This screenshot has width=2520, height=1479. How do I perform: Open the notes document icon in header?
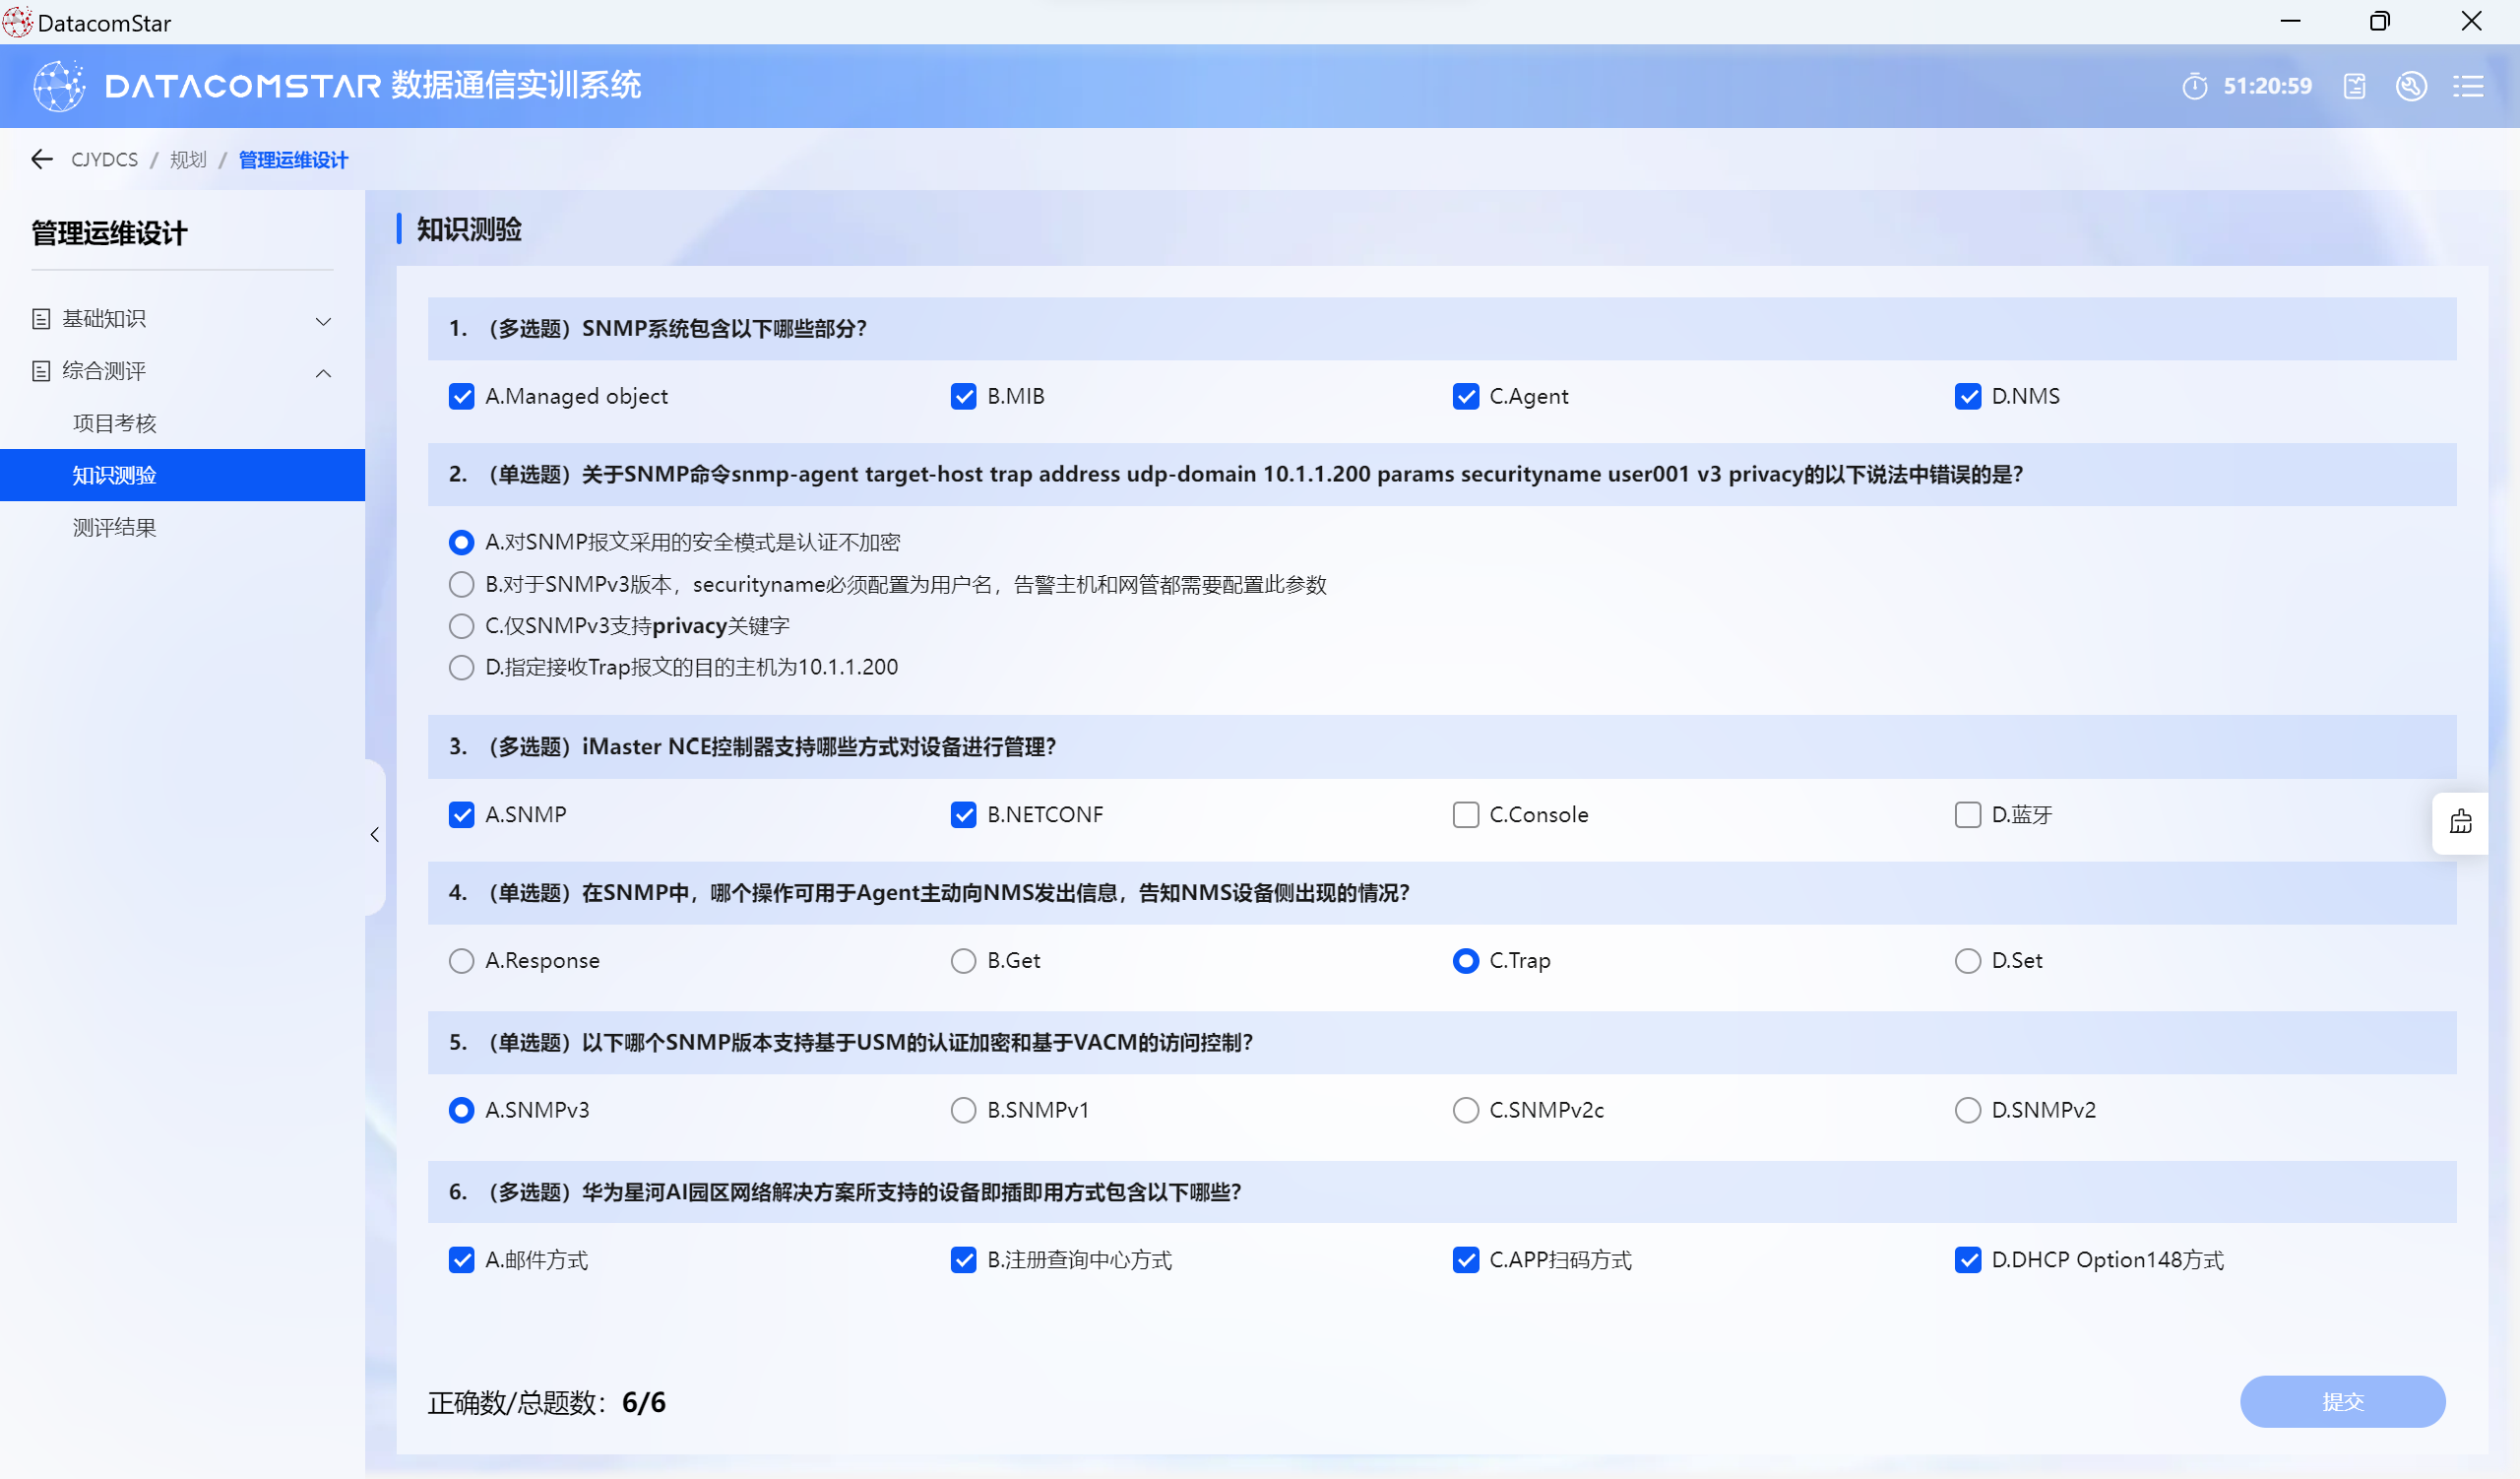2354,86
